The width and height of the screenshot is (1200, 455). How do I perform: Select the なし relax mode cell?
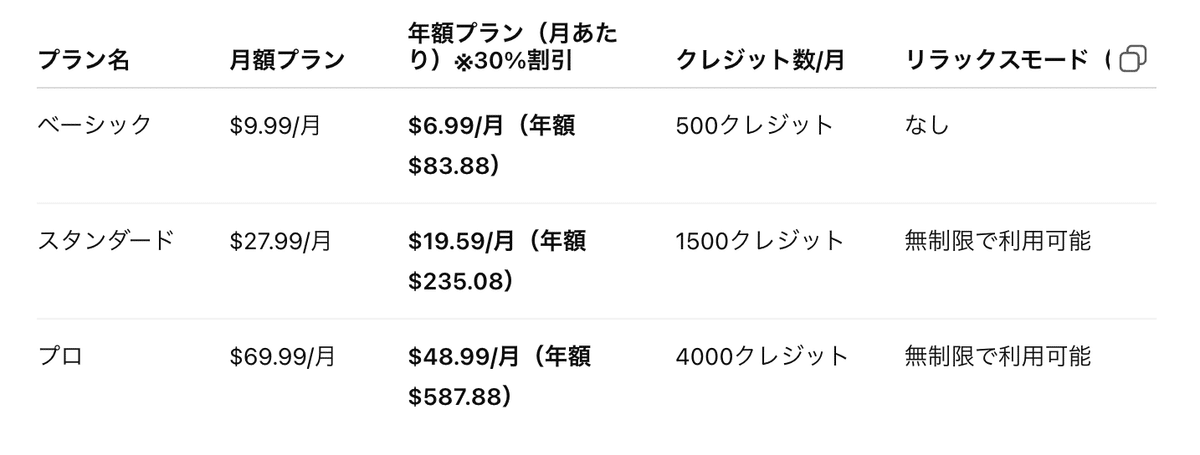point(926,126)
